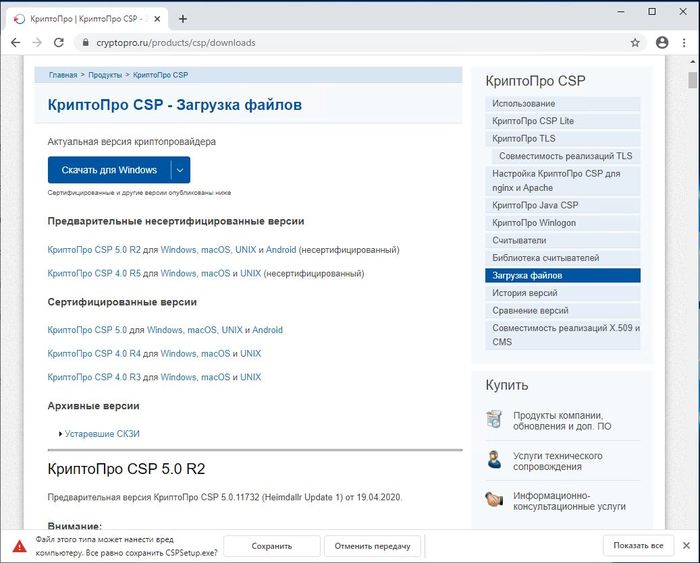
Task: Open Совместимость реализаций X.509 и CMS
Action: click(x=562, y=335)
